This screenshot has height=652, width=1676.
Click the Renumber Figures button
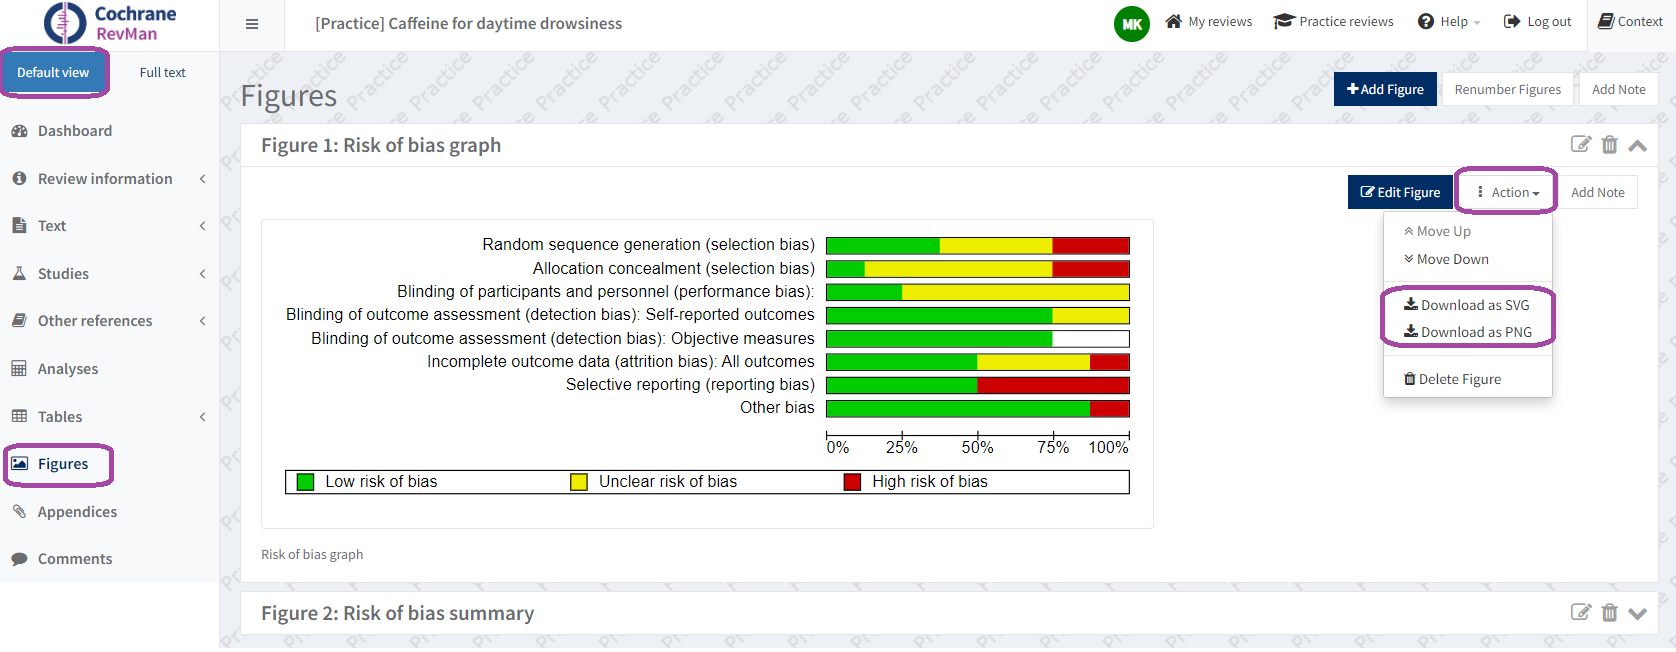pyautogui.click(x=1507, y=89)
